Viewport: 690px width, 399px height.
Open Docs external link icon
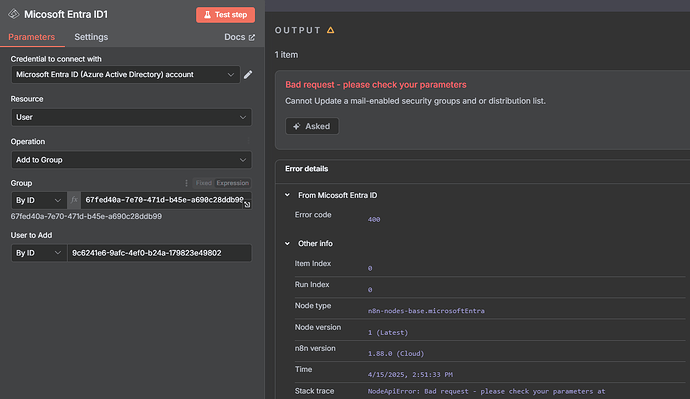pyautogui.click(x=252, y=37)
